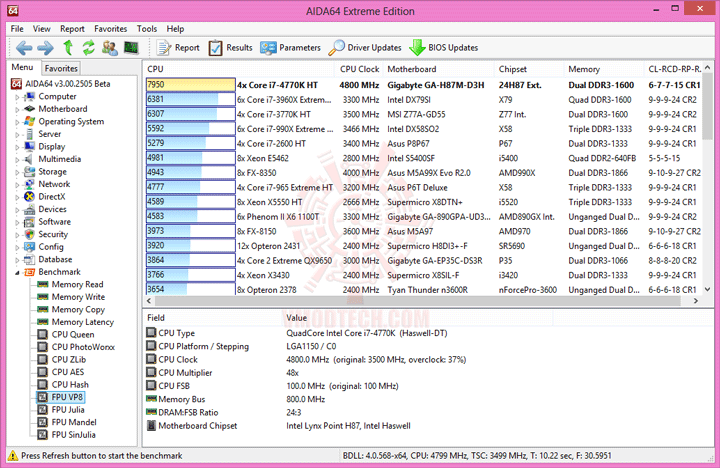
Task: Switch to the Menu tab
Action: (22, 67)
